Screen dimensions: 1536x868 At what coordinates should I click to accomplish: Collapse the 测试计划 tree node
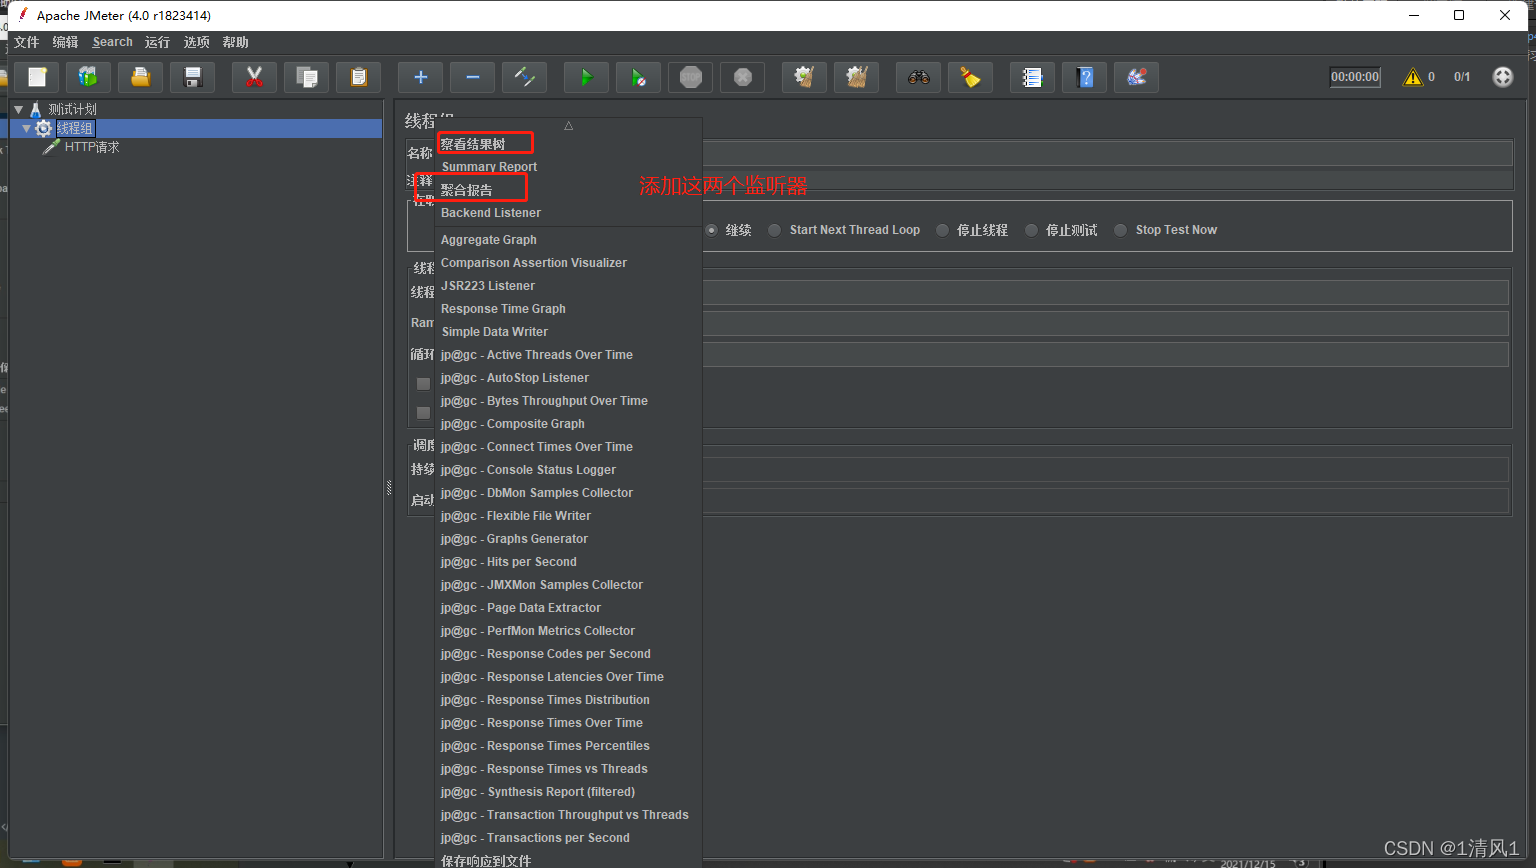(x=18, y=109)
